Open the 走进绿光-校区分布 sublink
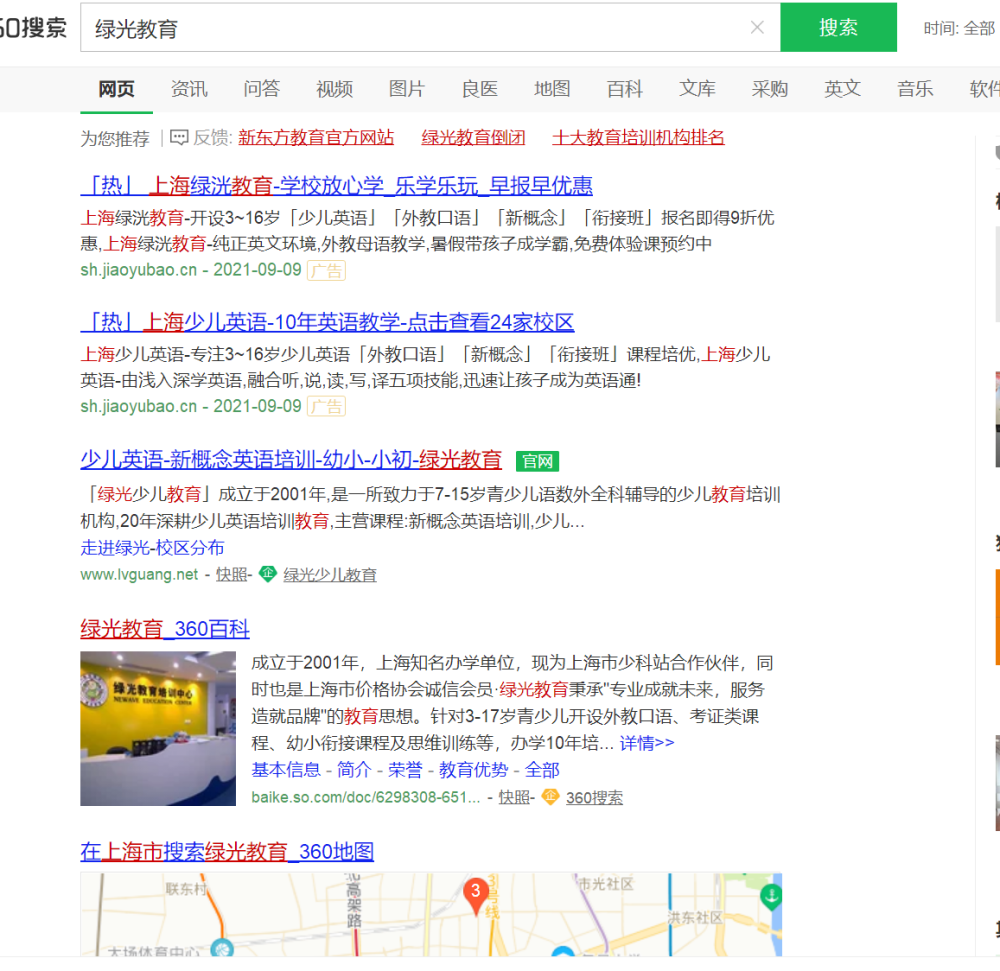 point(152,548)
